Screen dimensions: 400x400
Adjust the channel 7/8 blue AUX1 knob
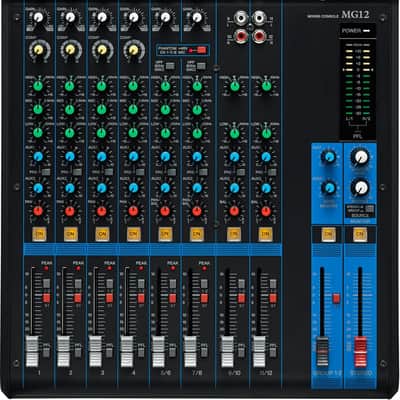pos(197,156)
